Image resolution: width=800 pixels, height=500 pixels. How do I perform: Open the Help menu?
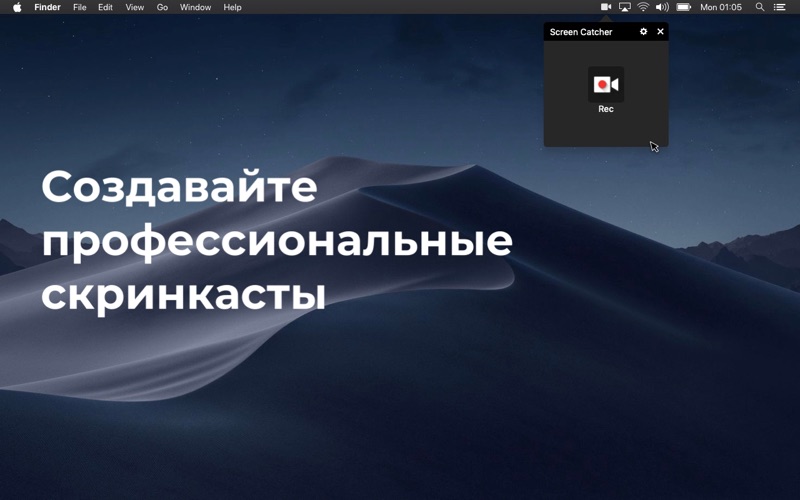[x=233, y=7]
